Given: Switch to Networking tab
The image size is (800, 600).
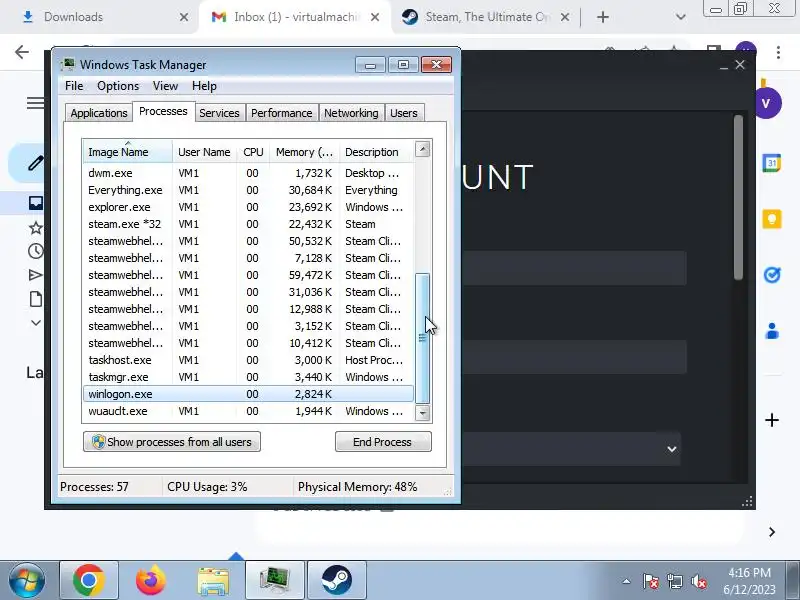Looking at the screenshot, I should (x=352, y=113).
